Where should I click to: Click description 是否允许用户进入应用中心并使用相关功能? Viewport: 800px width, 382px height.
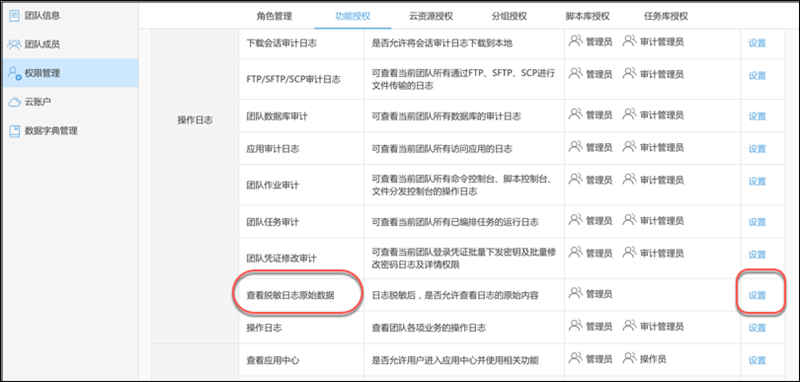(455, 361)
